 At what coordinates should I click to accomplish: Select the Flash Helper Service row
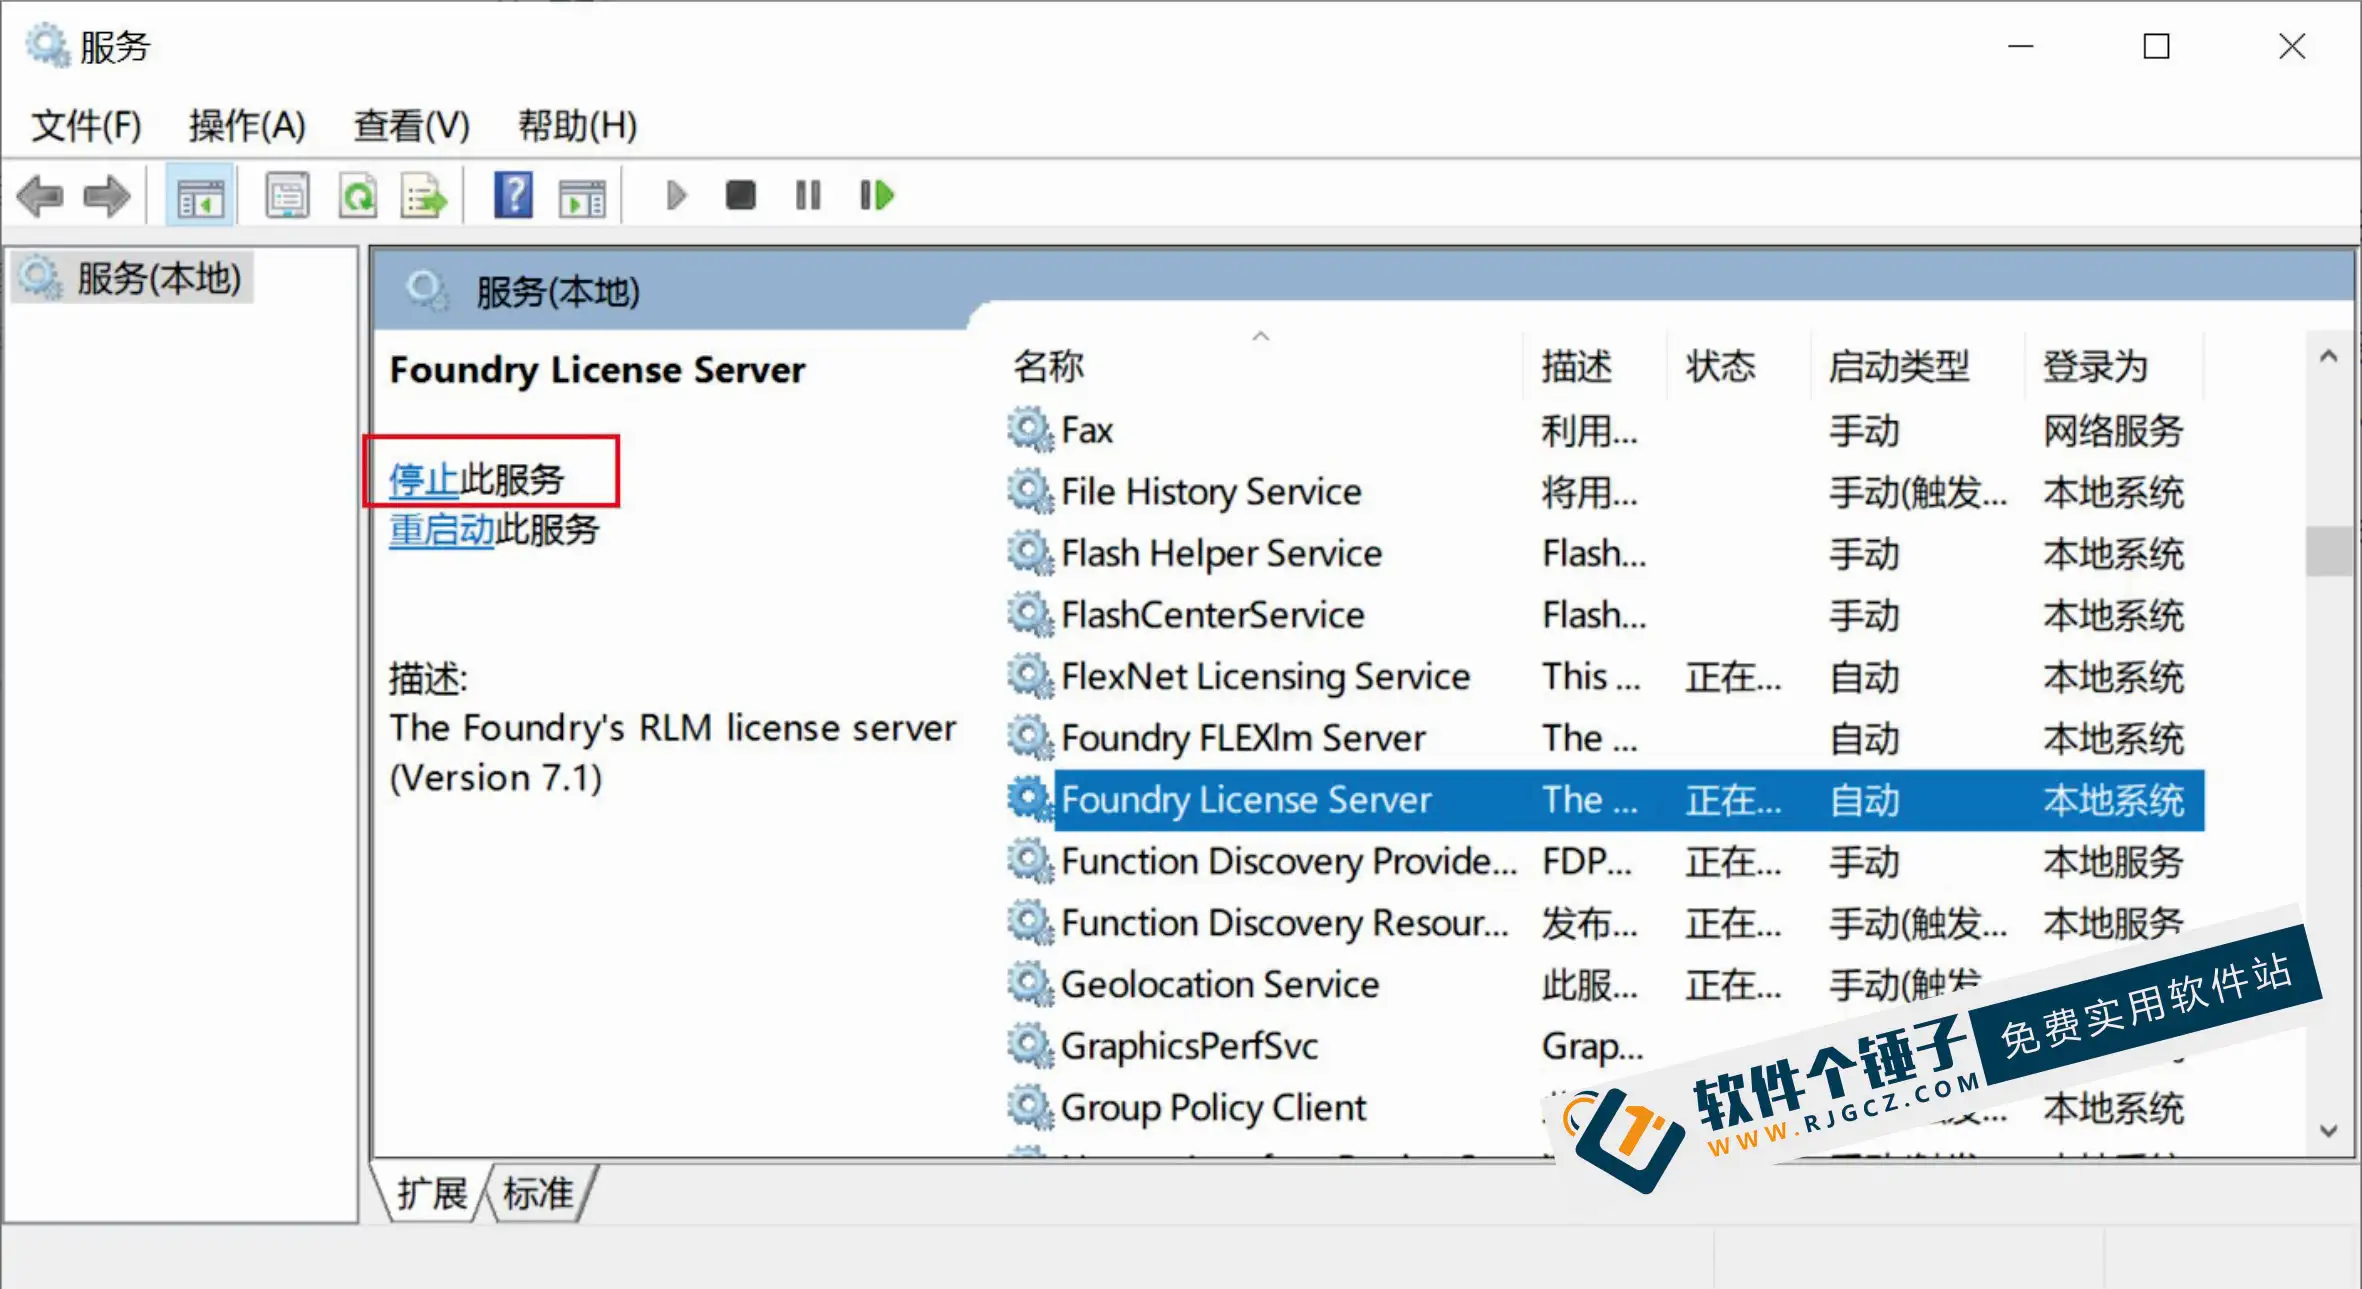(x=1605, y=553)
